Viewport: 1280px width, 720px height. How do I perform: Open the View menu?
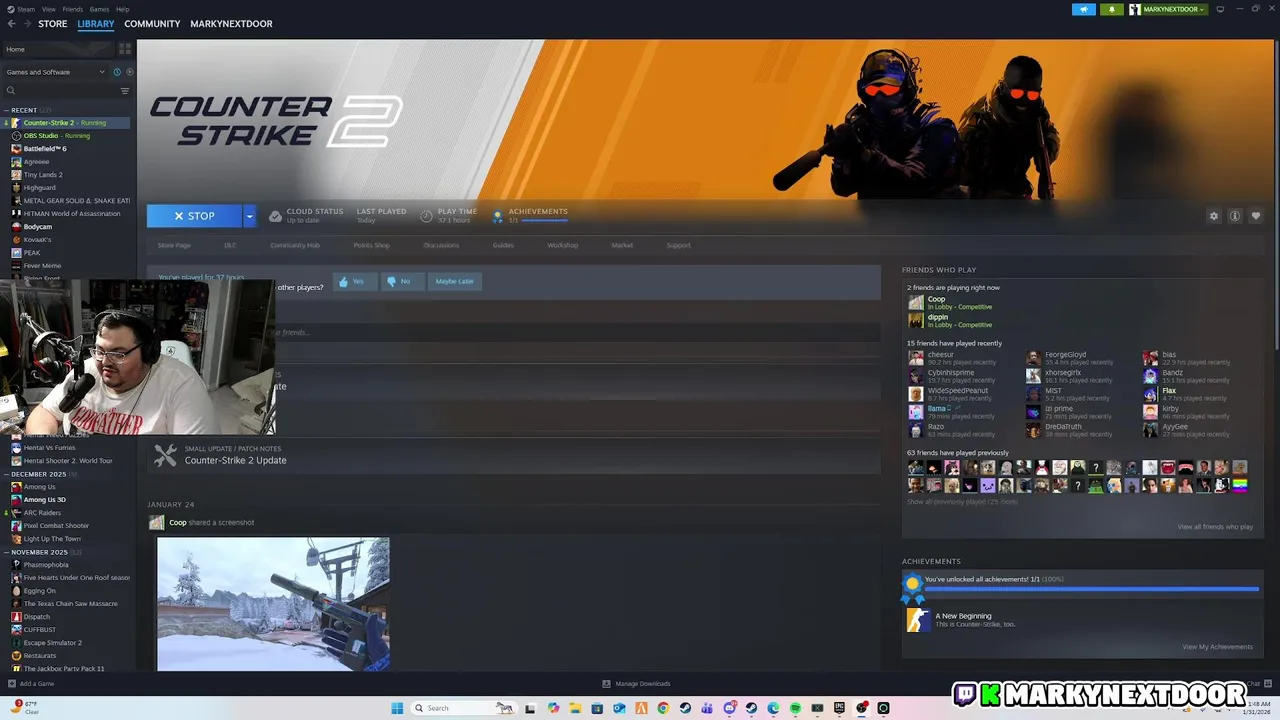(x=49, y=9)
